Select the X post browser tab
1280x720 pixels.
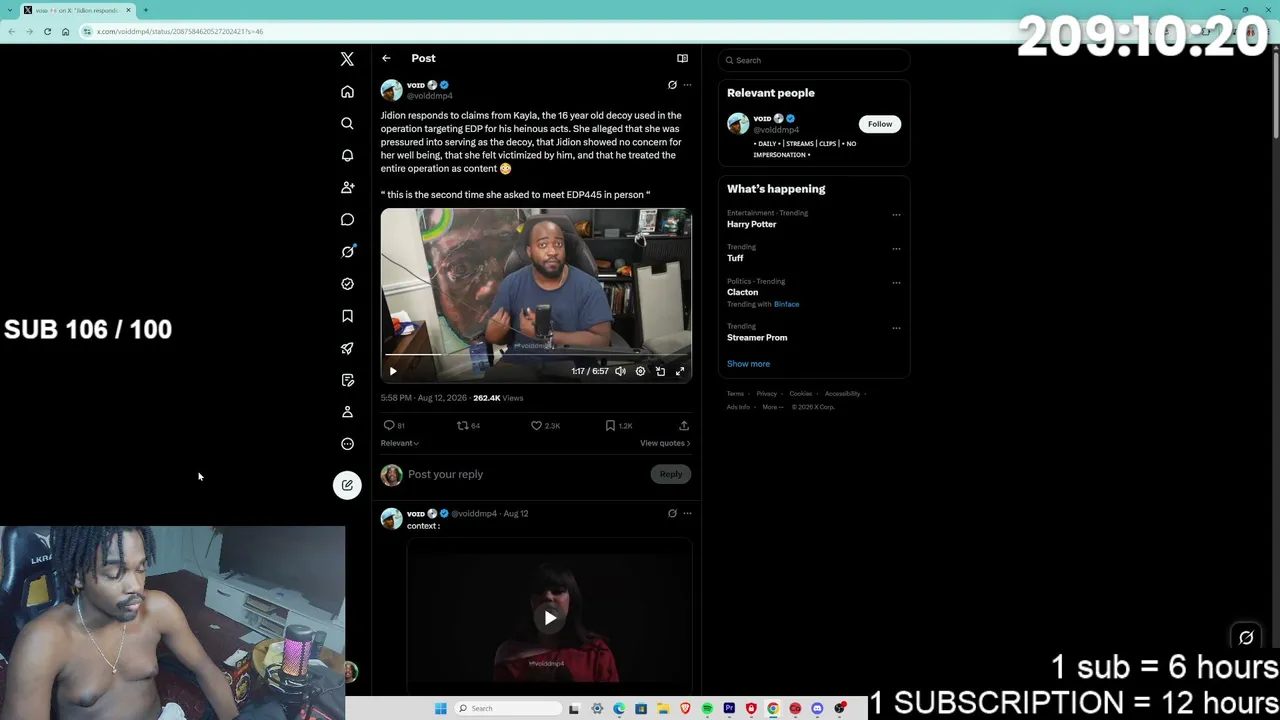[76, 10]
